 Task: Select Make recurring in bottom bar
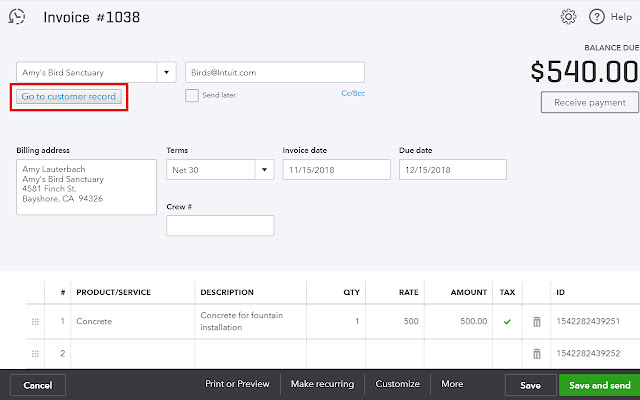(322, 384)
